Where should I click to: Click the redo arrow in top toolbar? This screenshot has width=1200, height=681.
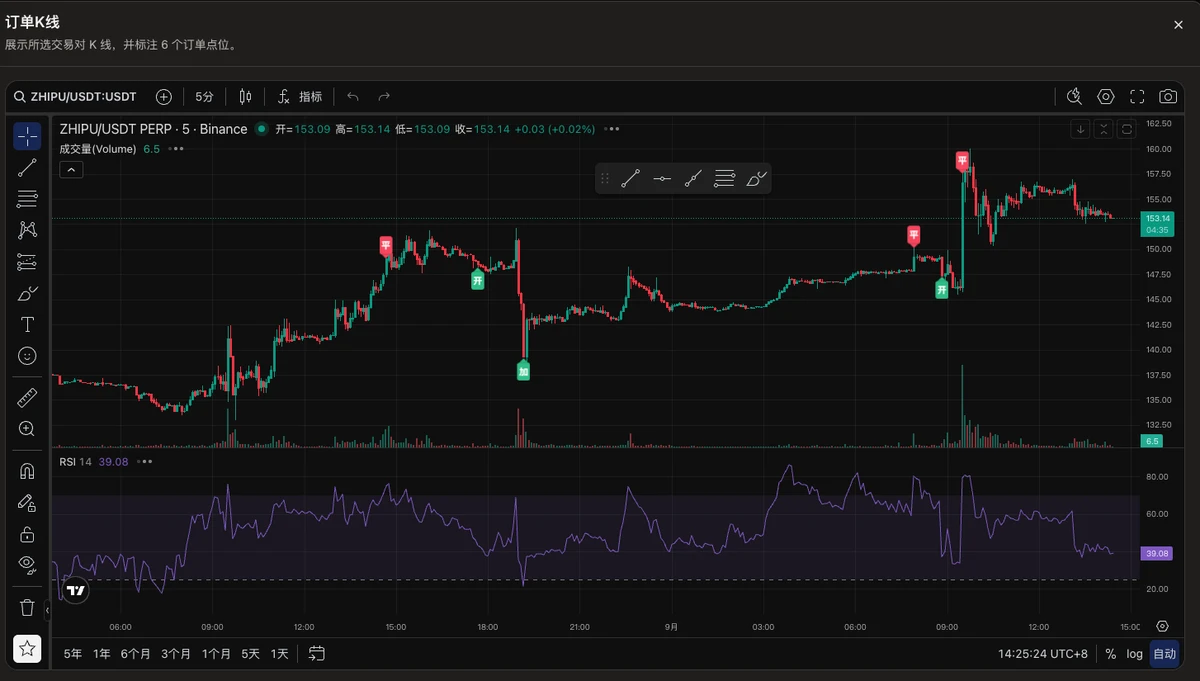coord(384,97)
